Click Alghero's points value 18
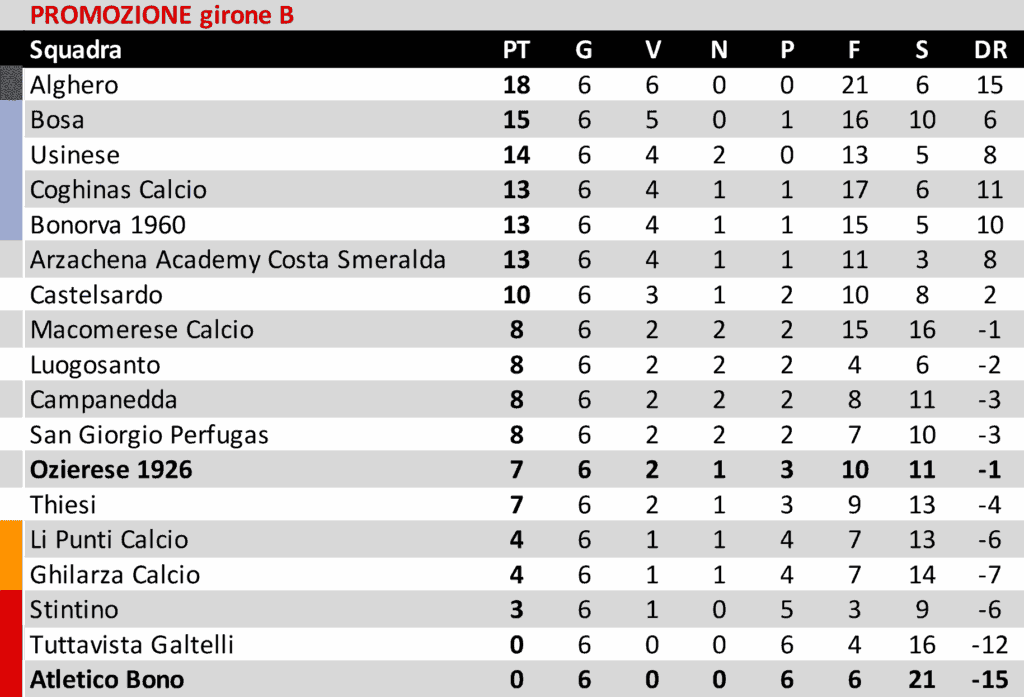Viewport: 1024px width, 697px height. pyautogui.click(x=516, y=85)
